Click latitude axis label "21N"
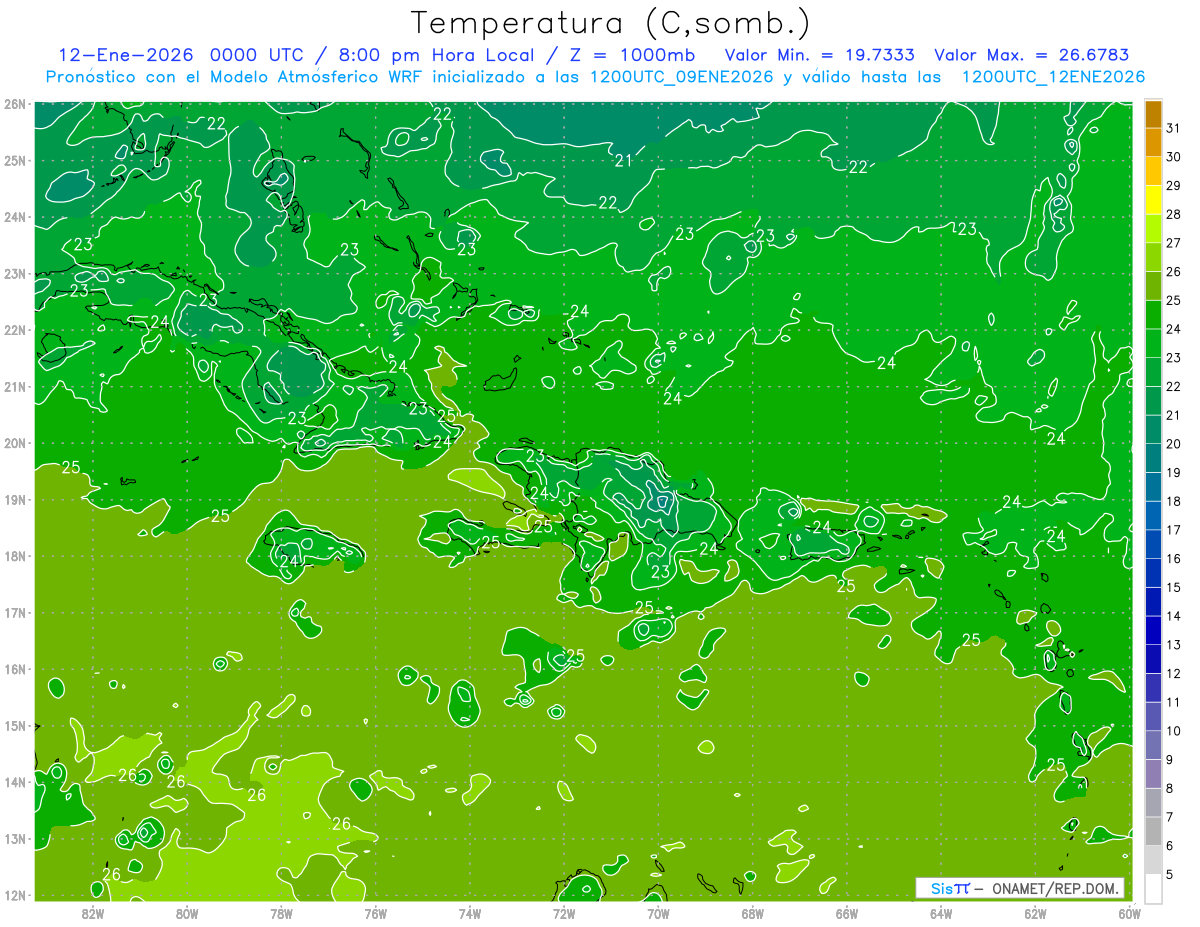The height and width of the screenshot is (927, 1200). (14, 387)
